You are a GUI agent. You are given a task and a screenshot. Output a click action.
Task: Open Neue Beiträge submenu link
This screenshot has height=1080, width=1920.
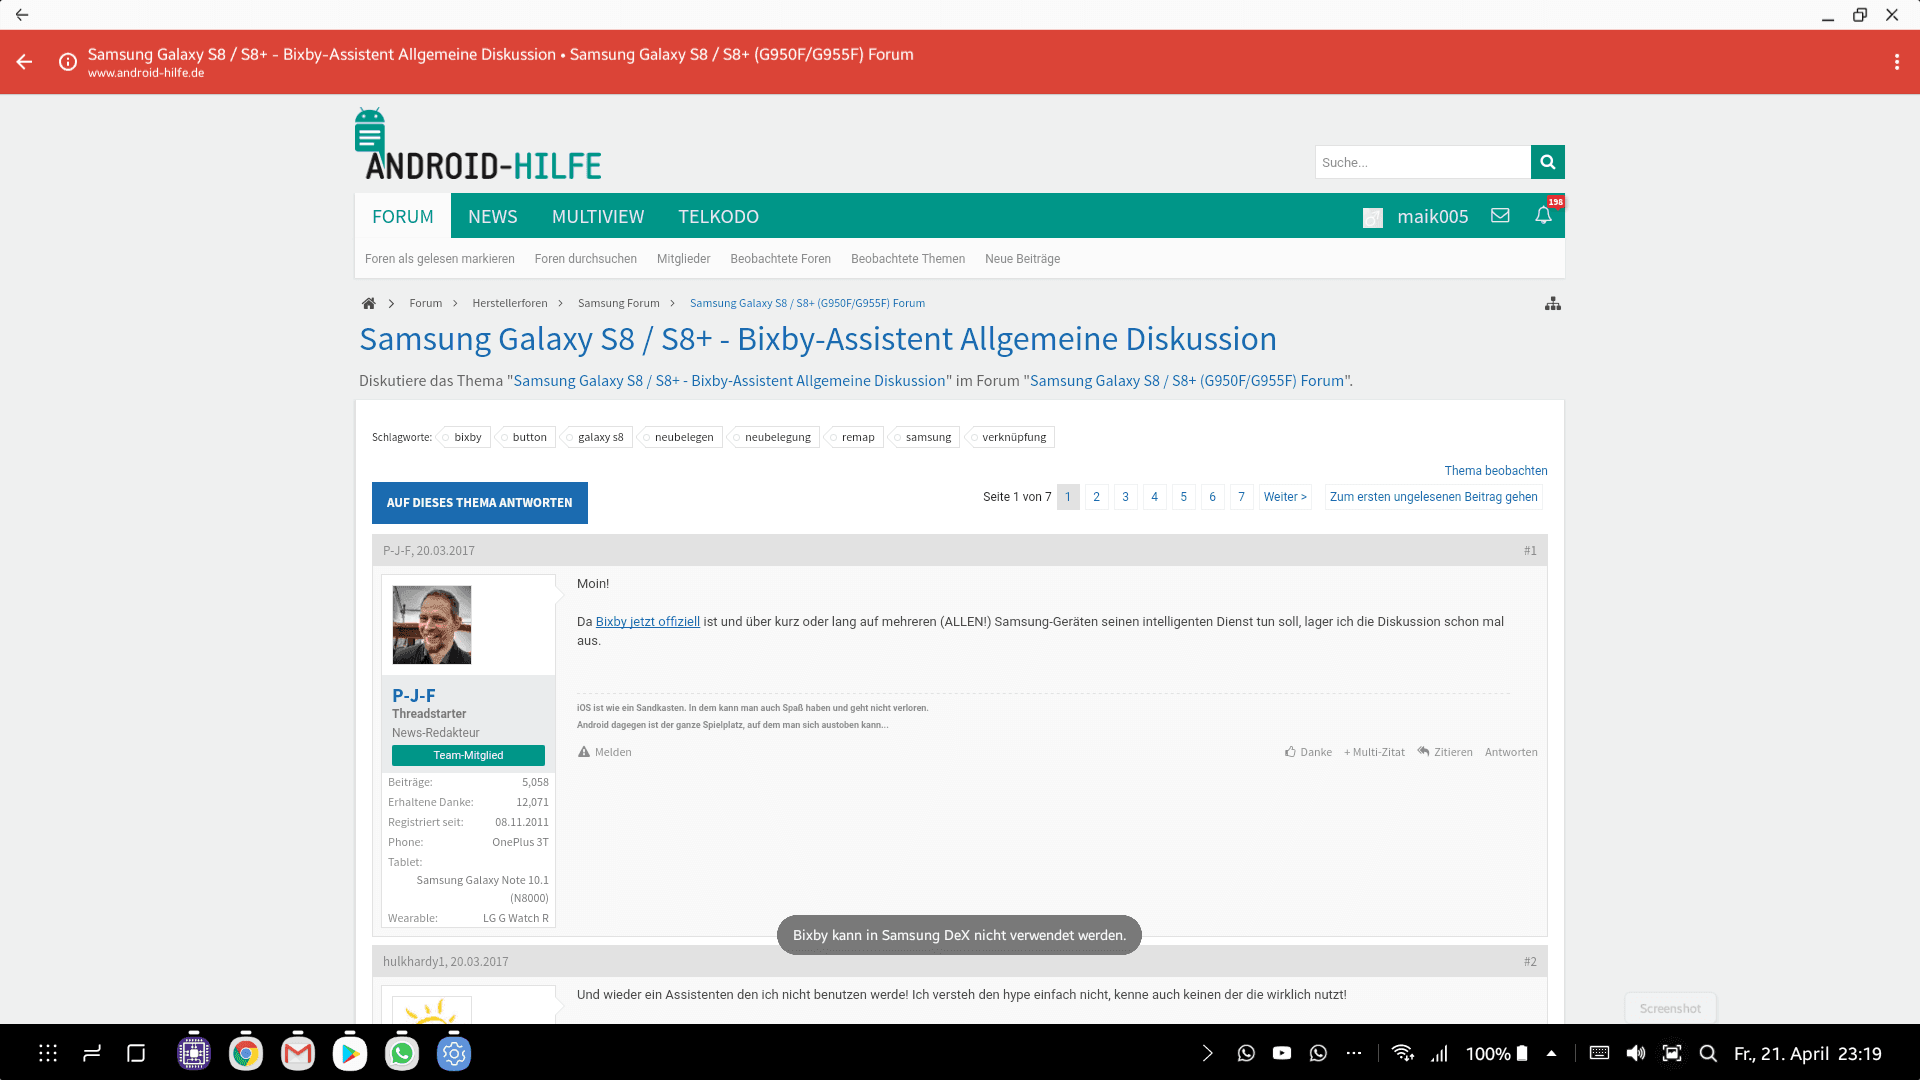pyautogui.click(x=1022, y=259)
